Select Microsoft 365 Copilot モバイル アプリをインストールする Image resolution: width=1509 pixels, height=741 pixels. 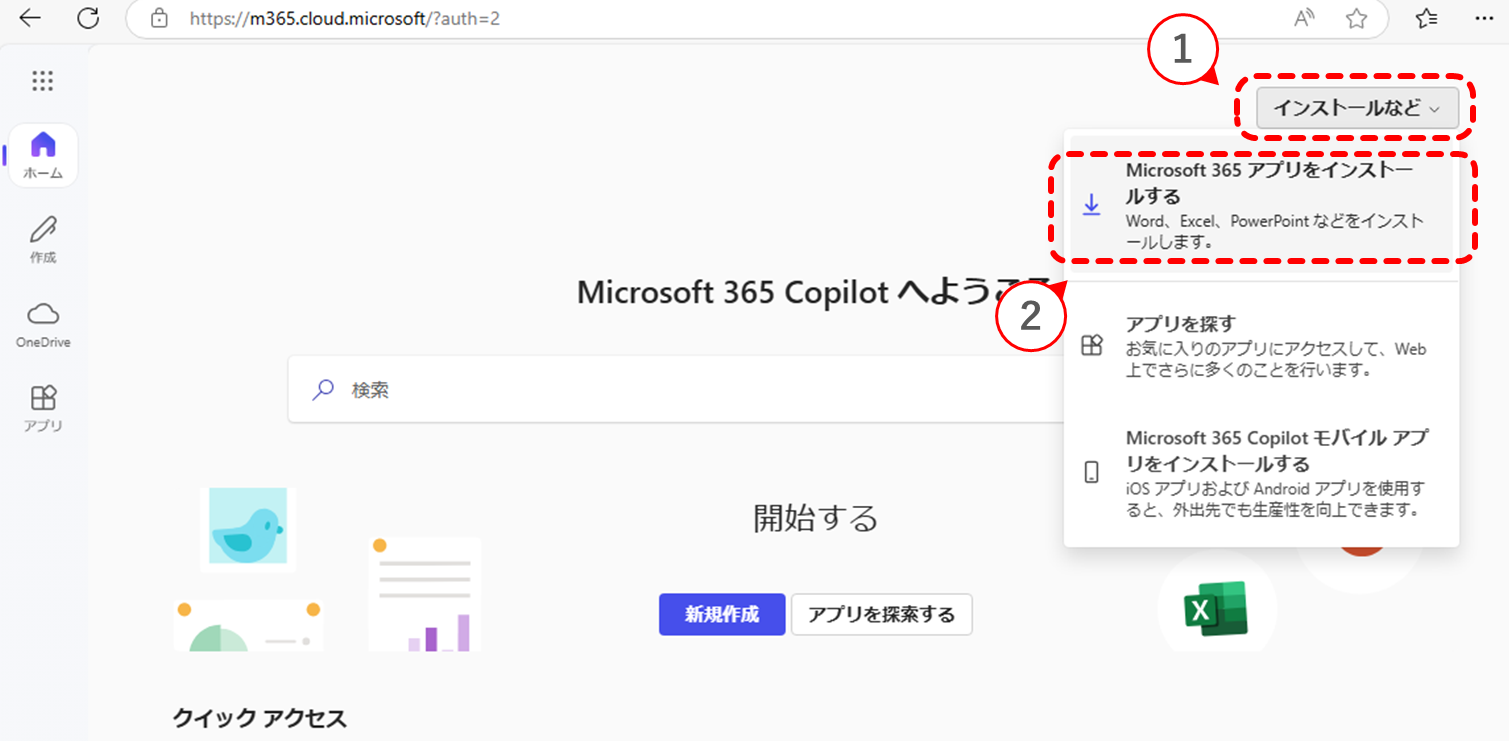(x=1261, y=473)
